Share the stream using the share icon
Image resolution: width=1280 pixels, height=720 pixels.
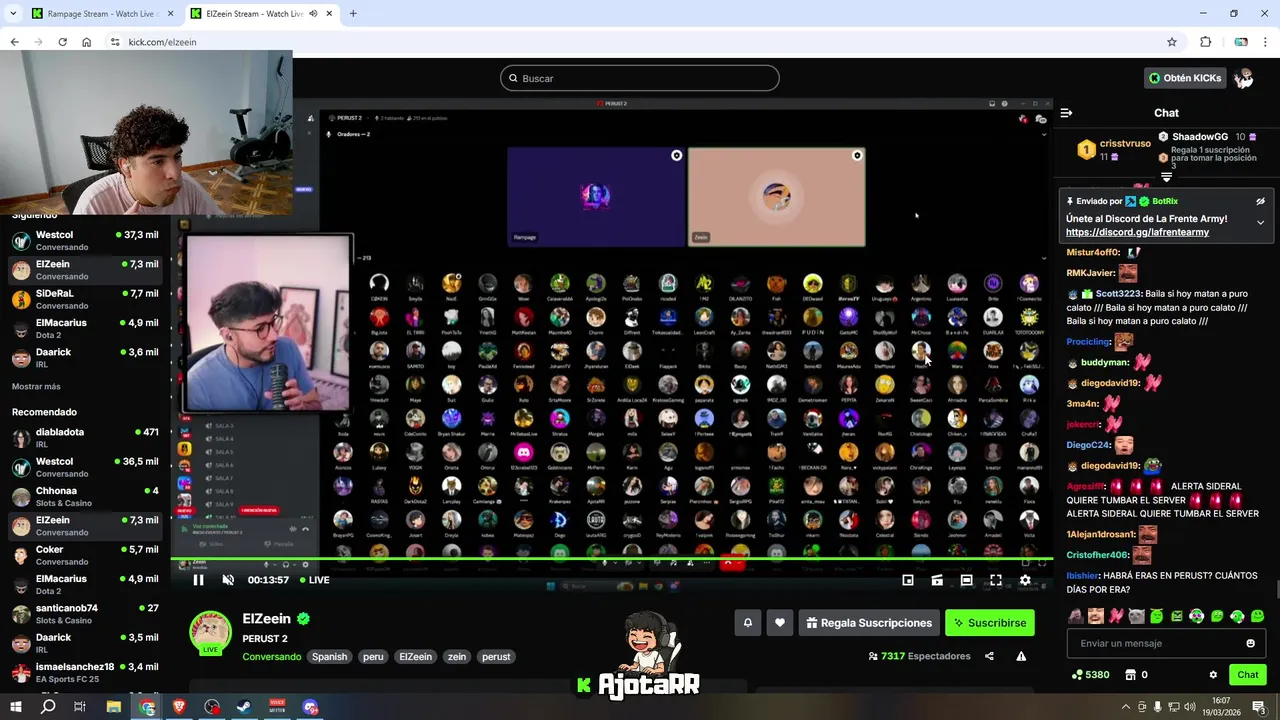[989, 656]
